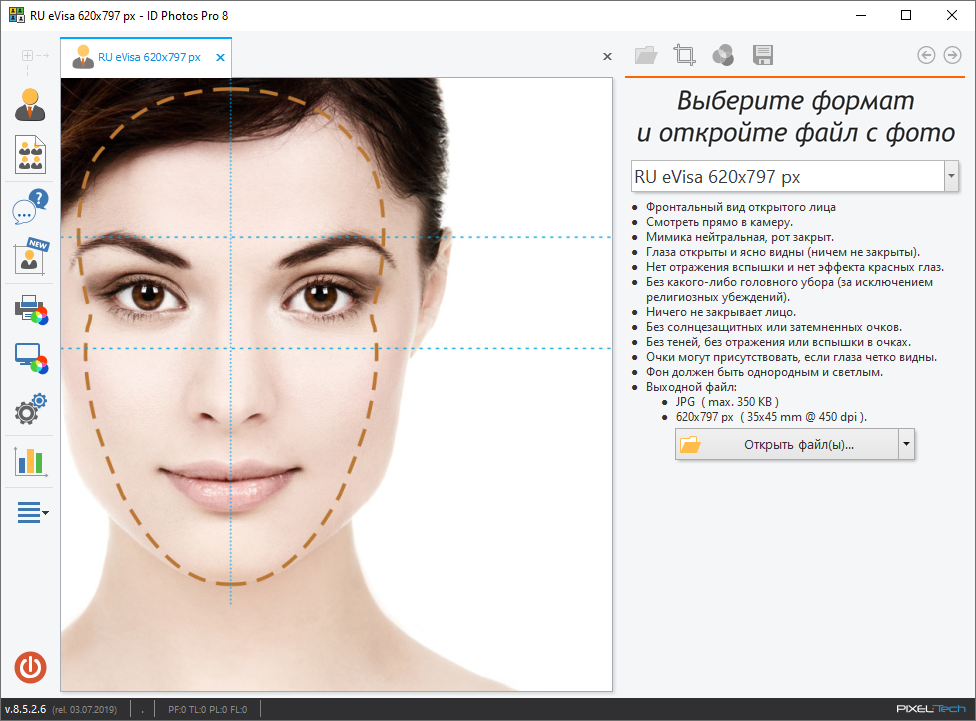The image size is (976, 721).
Task: Click the 'Выберите формат' heading
Action: click(x=795, y=100)
